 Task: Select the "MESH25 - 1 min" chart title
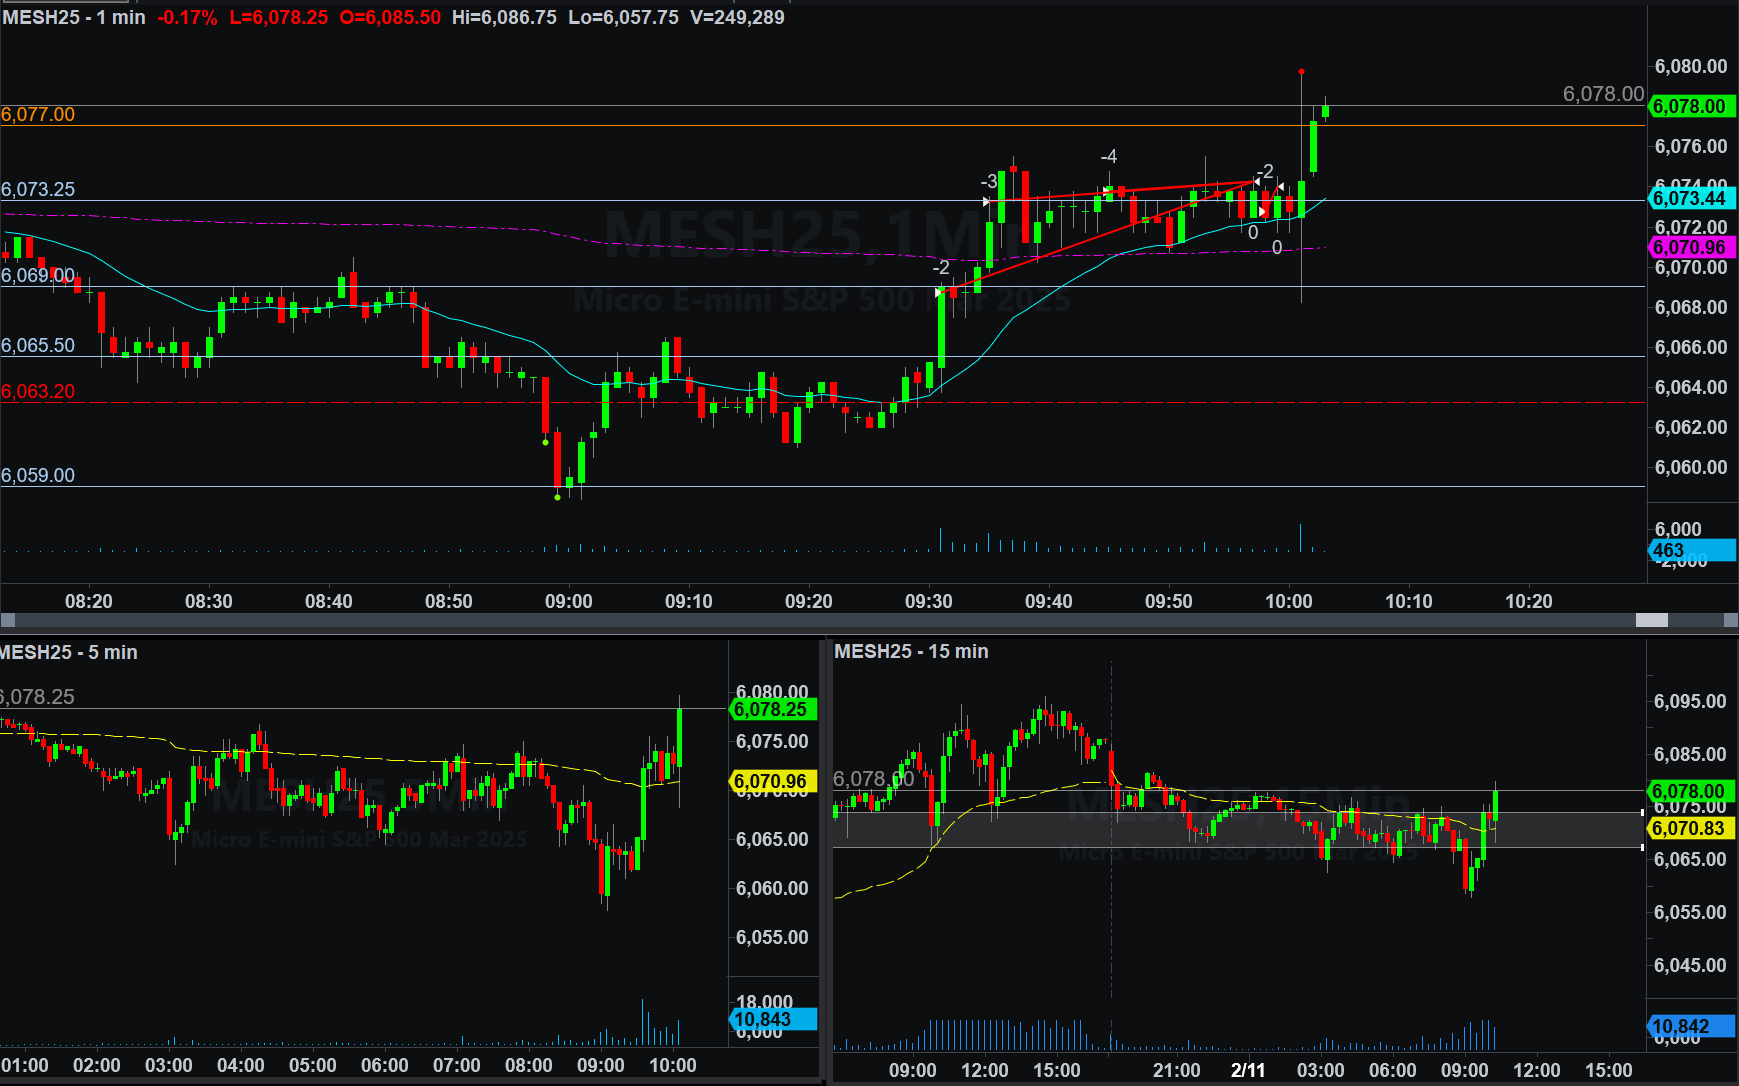tap(74, 17)
